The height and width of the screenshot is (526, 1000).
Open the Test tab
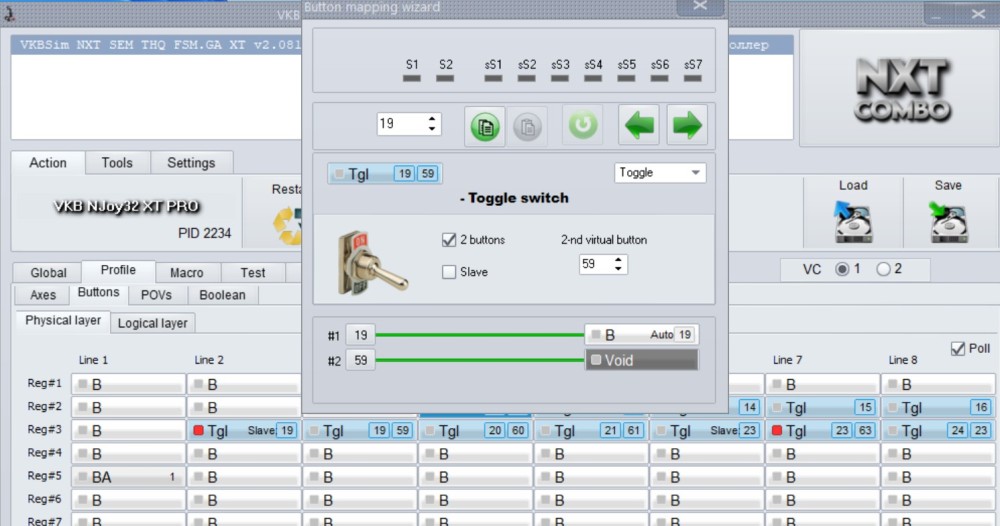click(253, 272)
